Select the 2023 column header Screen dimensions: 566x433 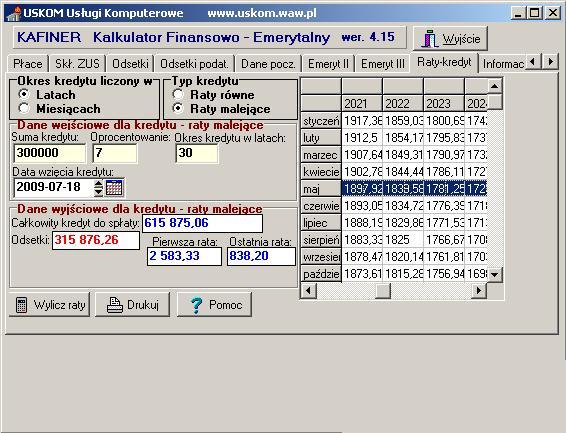[x=444, y=104]
